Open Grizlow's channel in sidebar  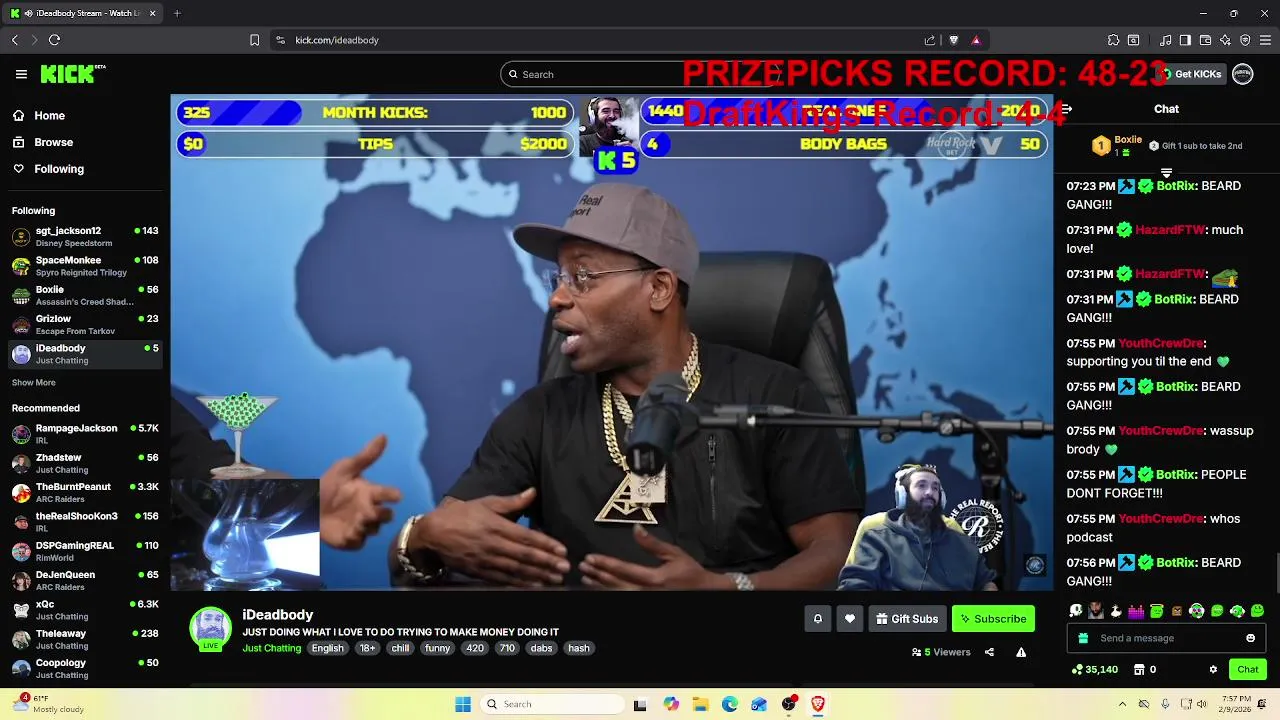tap(85, 325)
